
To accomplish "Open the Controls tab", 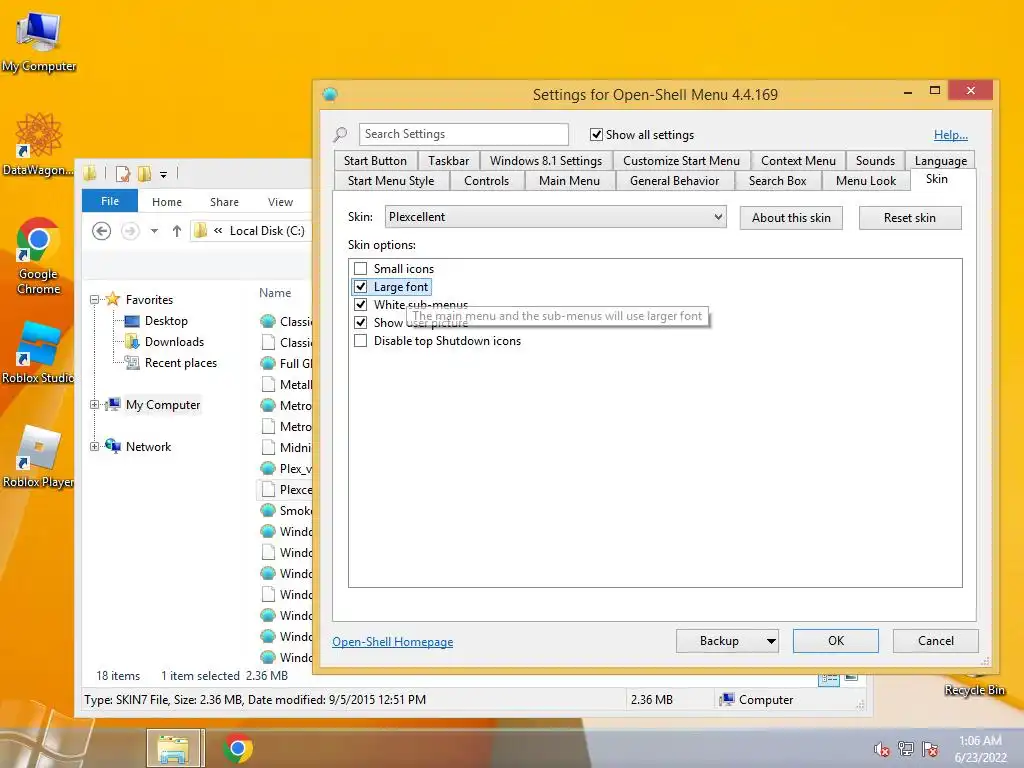I will pos(486,181).
